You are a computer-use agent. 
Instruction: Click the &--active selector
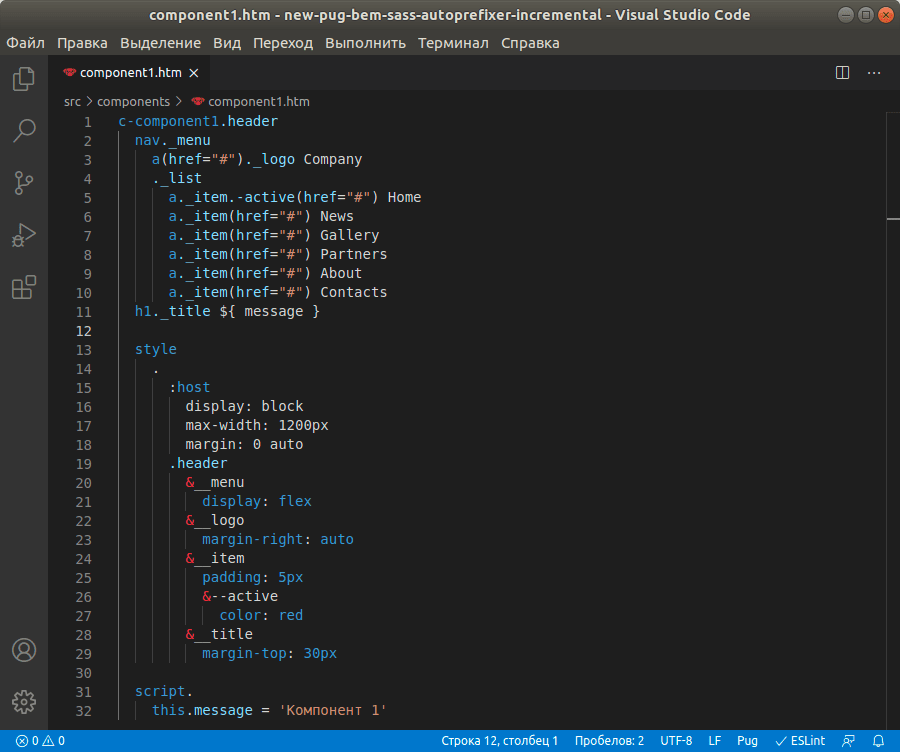coord(240,596)
